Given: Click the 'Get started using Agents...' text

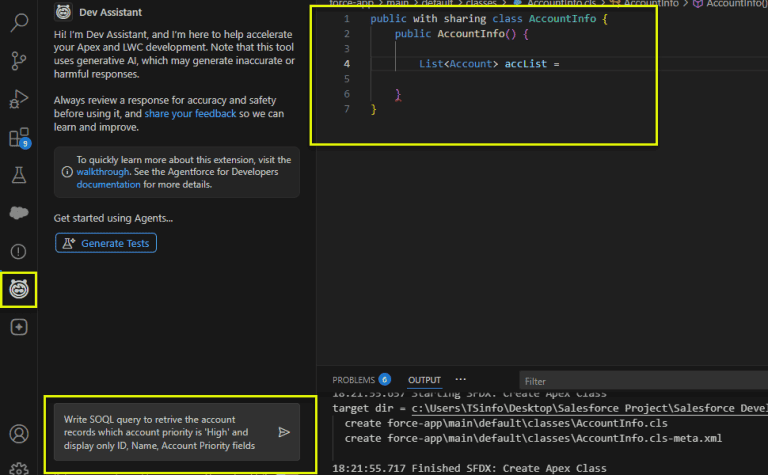Looking at the screenshot, I should 113,218.
